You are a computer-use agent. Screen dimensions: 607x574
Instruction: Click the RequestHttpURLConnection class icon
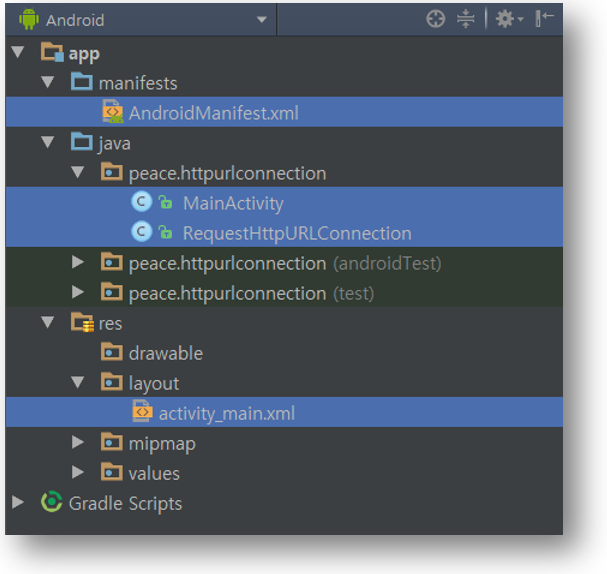[142, 231]
